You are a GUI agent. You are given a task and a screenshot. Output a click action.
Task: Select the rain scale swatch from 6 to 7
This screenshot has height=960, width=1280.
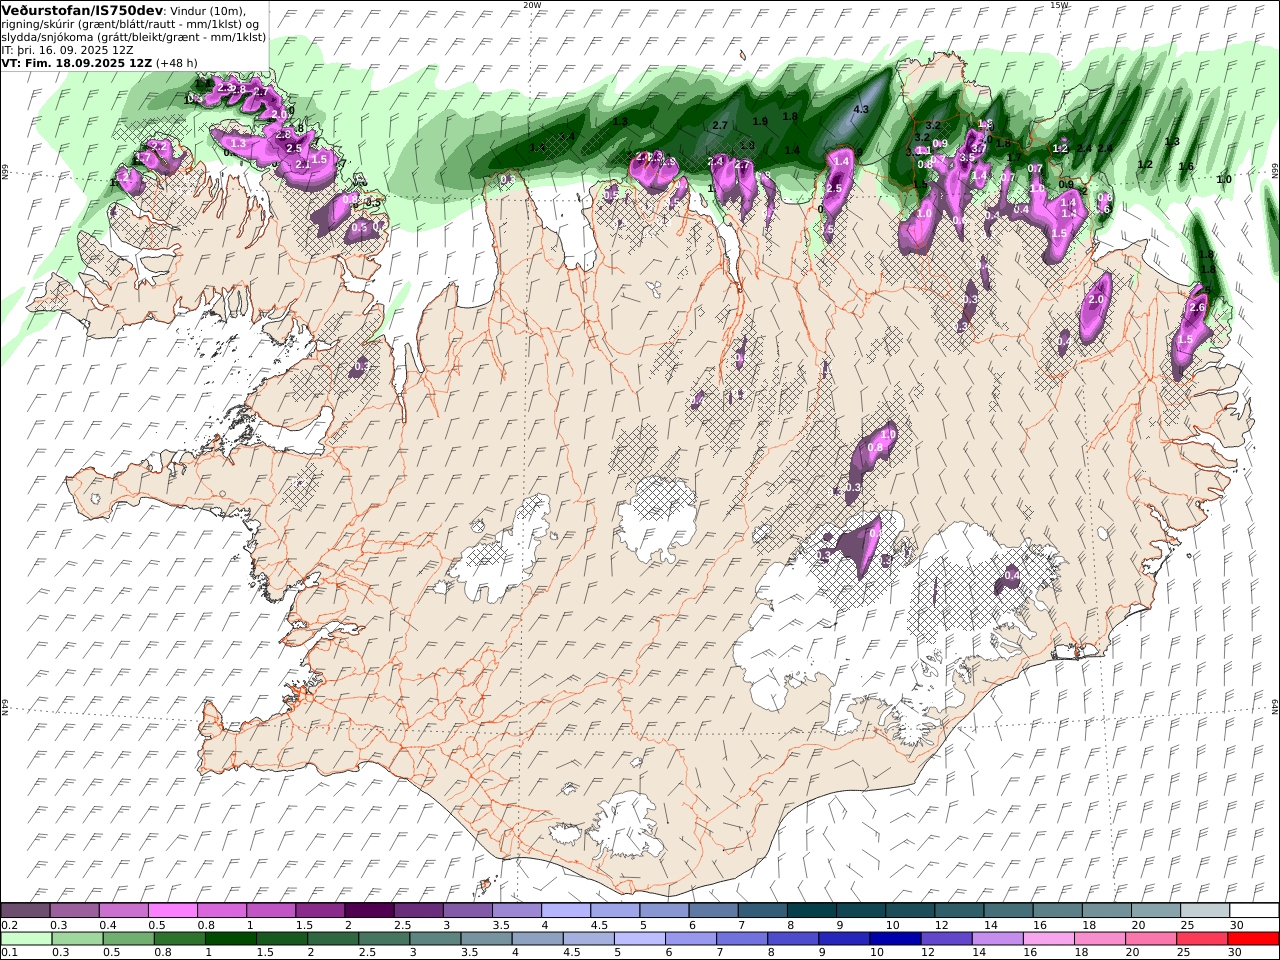(690, 938)
